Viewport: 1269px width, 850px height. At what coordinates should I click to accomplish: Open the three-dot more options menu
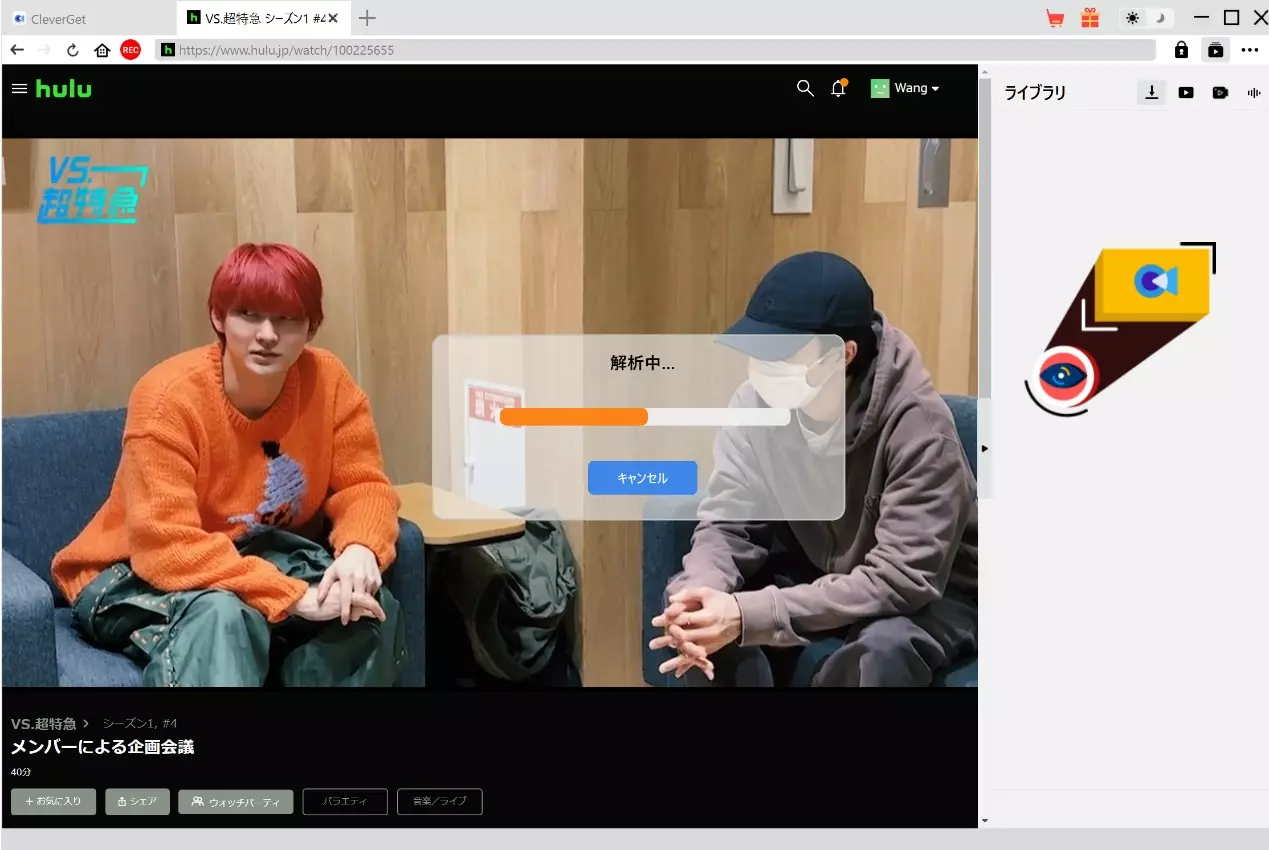(1250, 49)
